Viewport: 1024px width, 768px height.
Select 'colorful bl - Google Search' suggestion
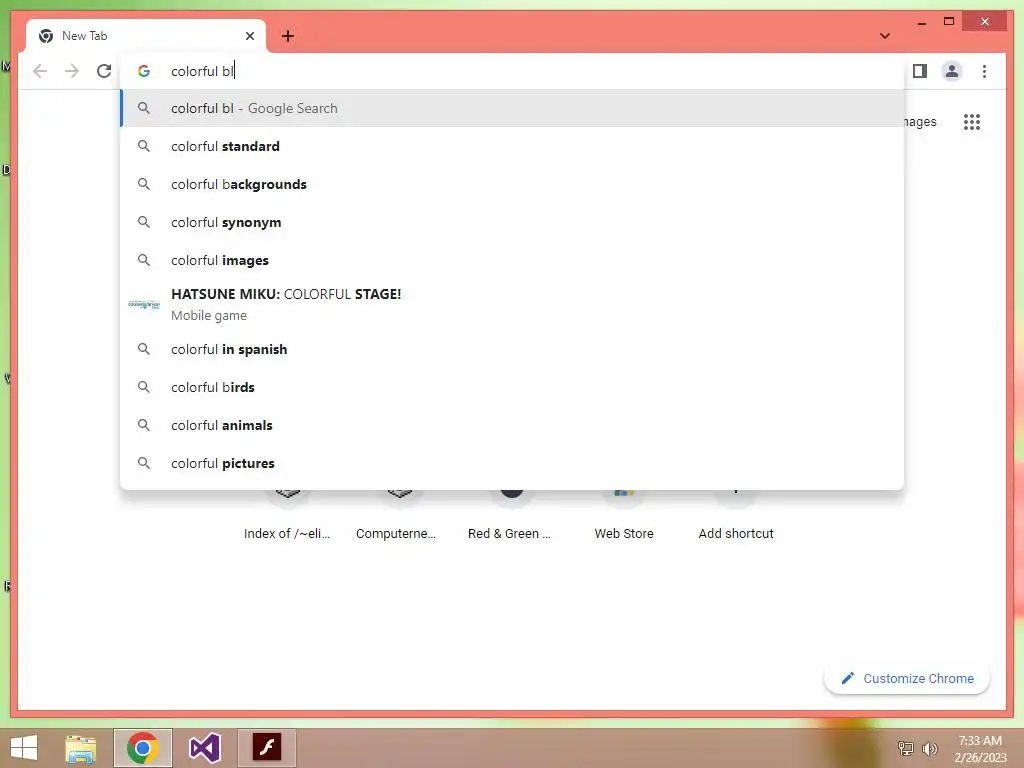(x=512, y=108)
